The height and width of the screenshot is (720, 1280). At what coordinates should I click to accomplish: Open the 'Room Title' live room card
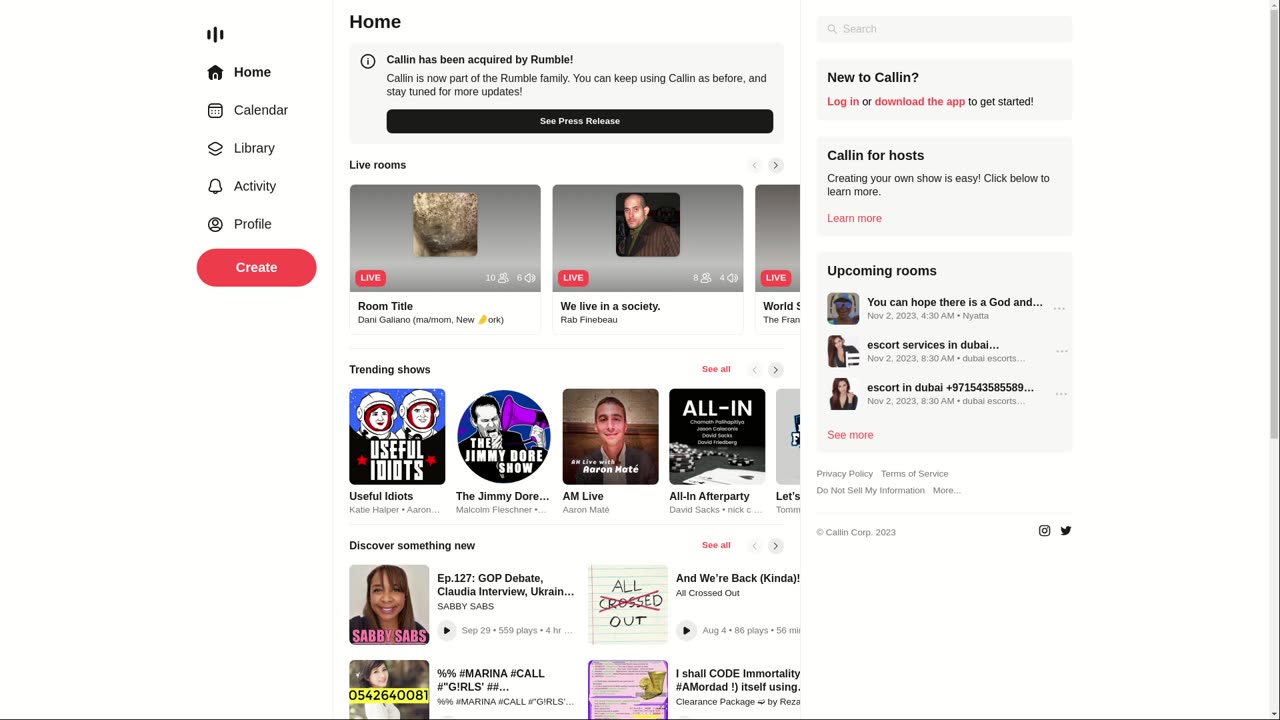pos(445,259)
